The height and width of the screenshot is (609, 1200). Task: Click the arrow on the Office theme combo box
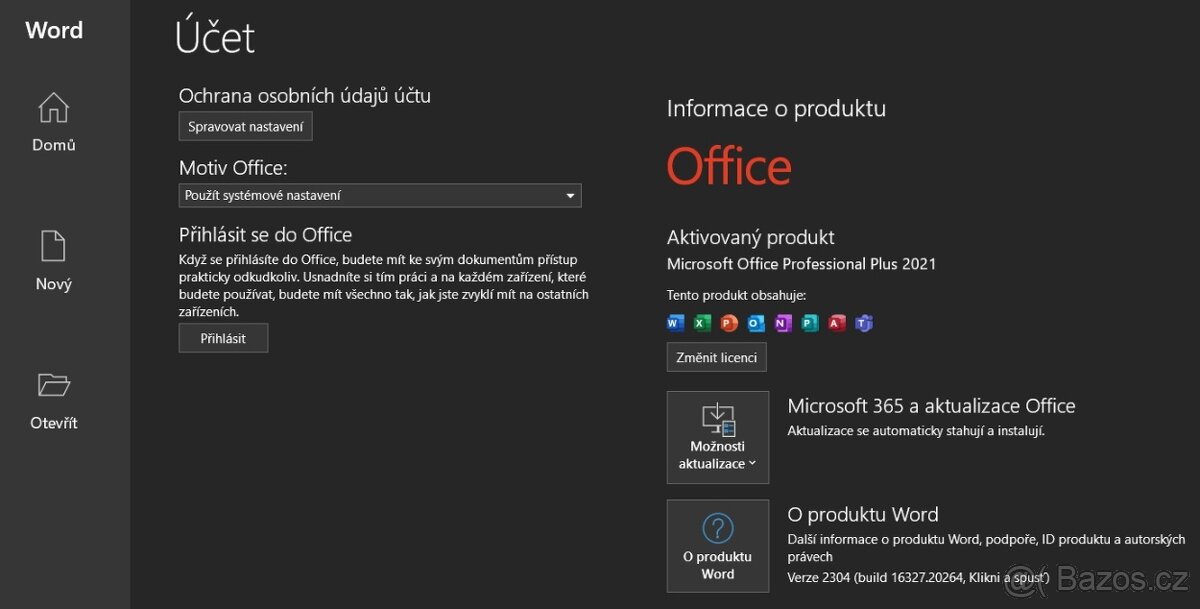tap(570, 196)
